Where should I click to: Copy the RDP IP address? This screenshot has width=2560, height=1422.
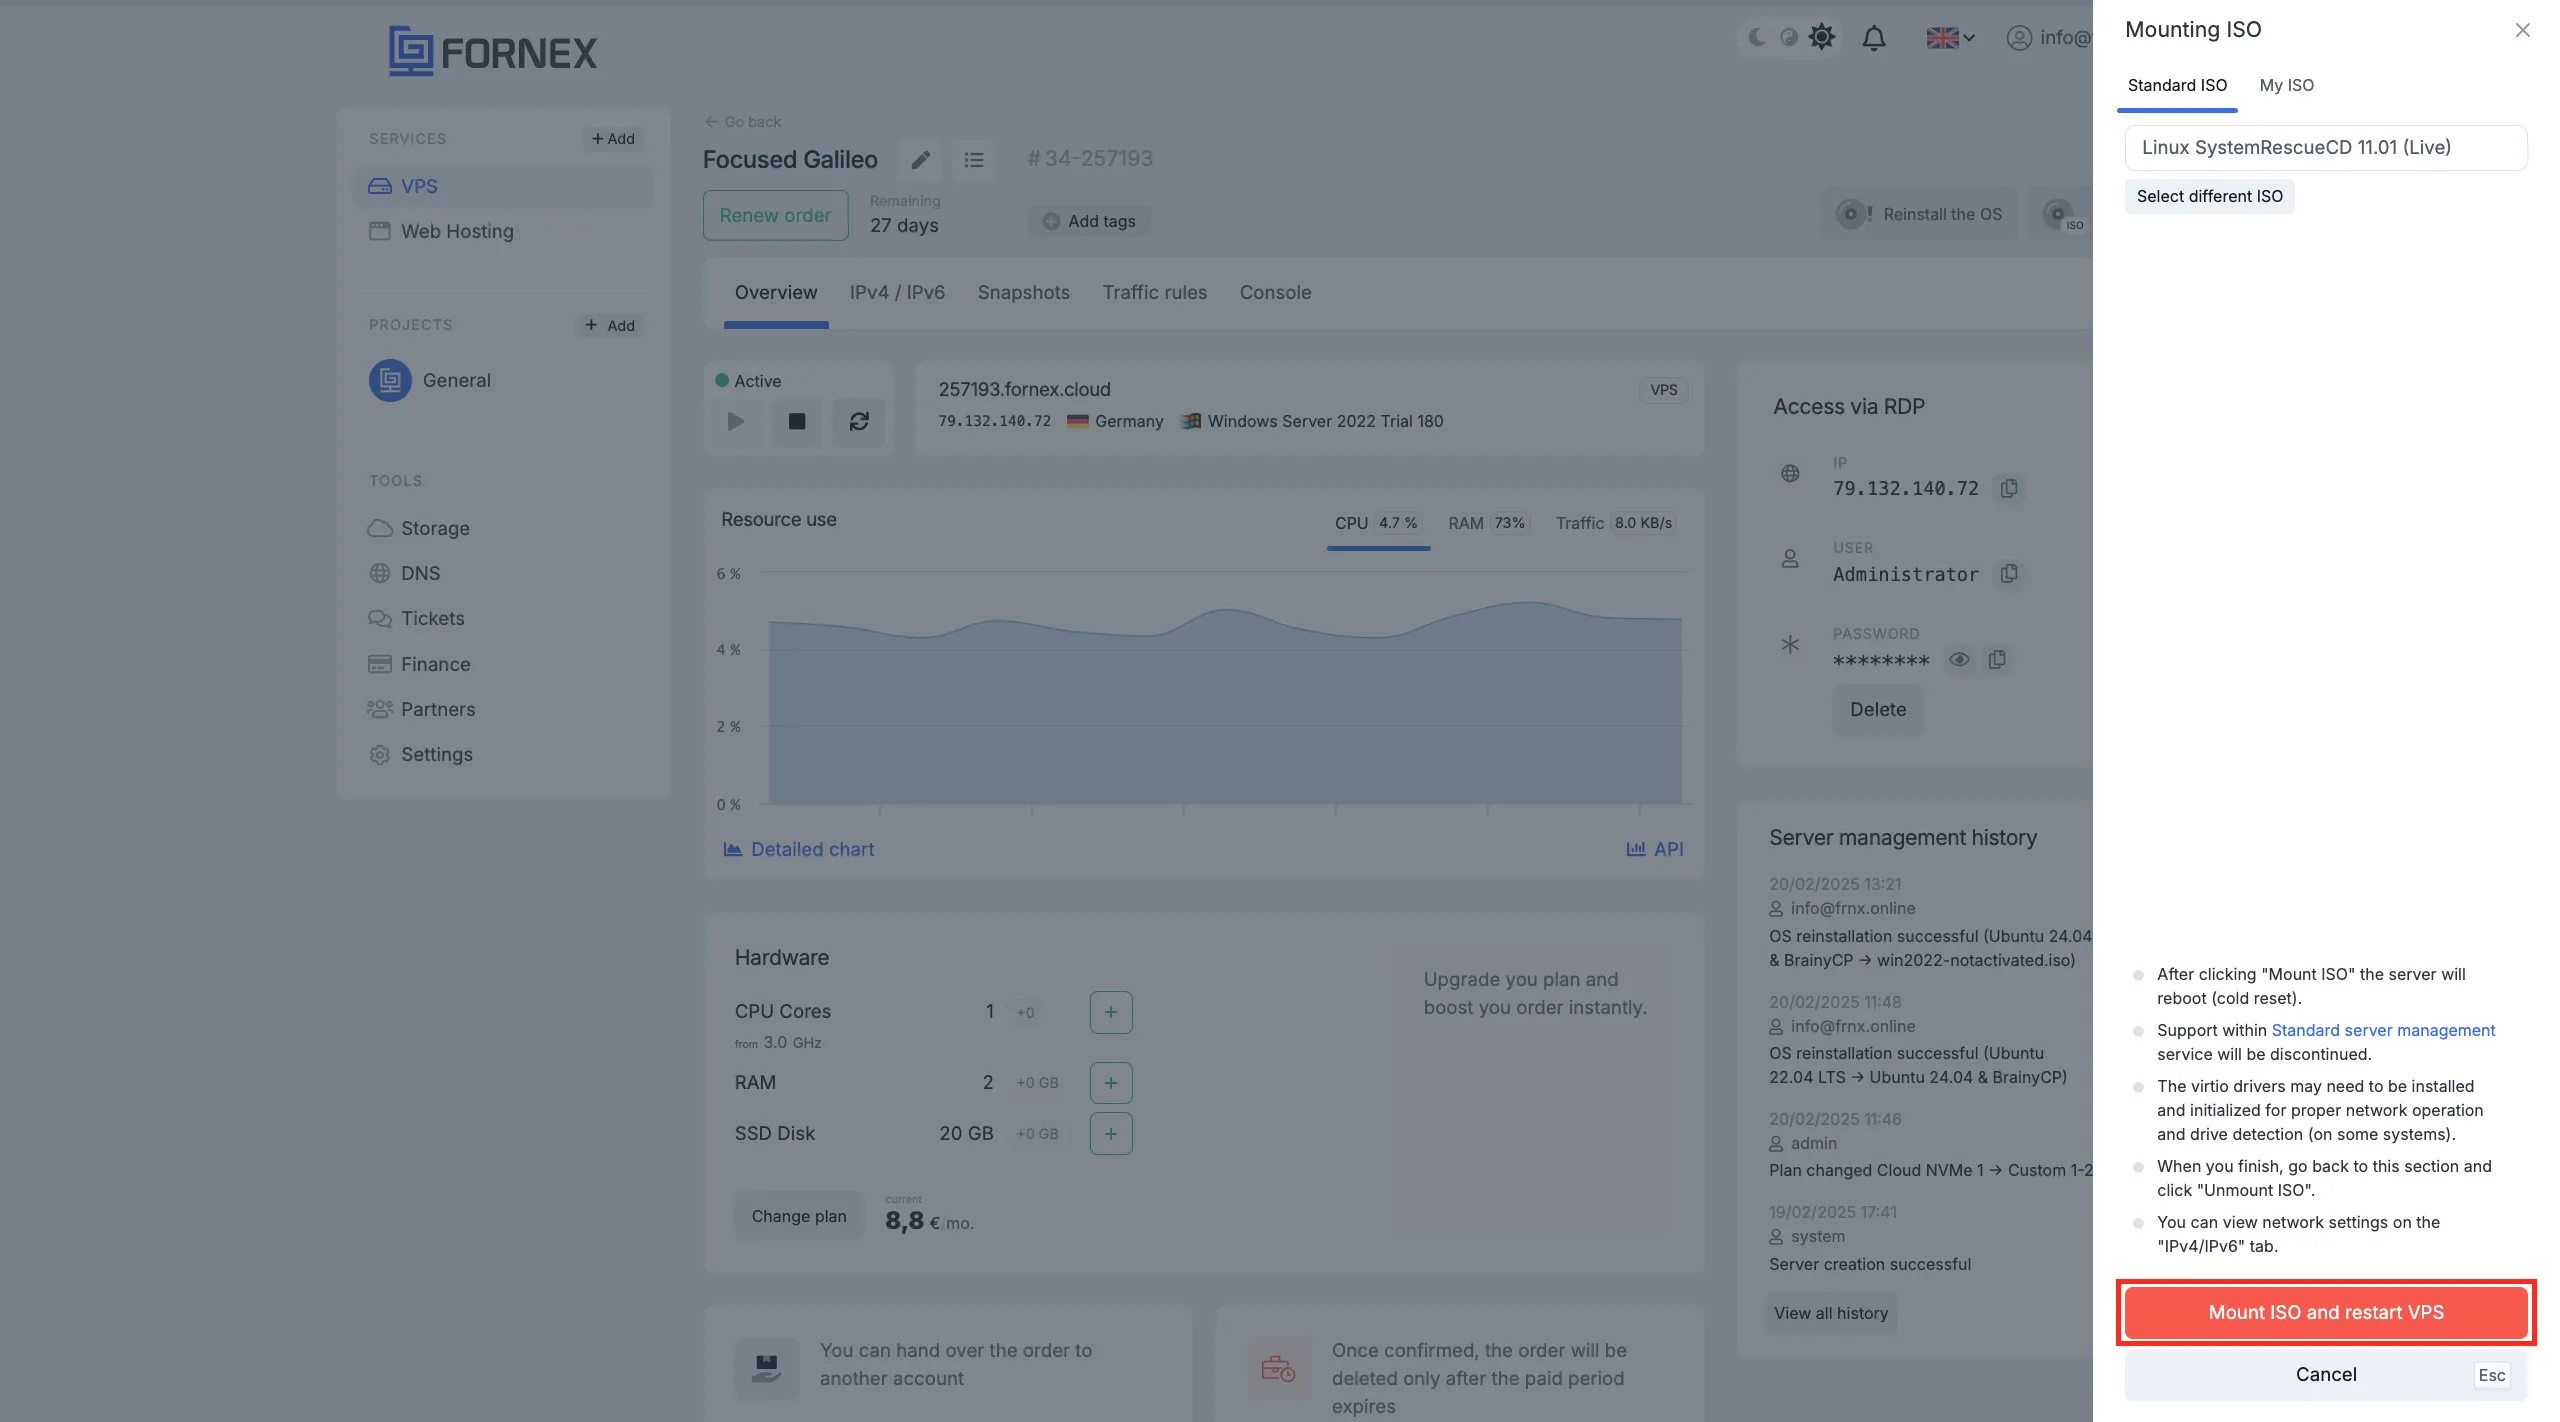coord(2009,488)
